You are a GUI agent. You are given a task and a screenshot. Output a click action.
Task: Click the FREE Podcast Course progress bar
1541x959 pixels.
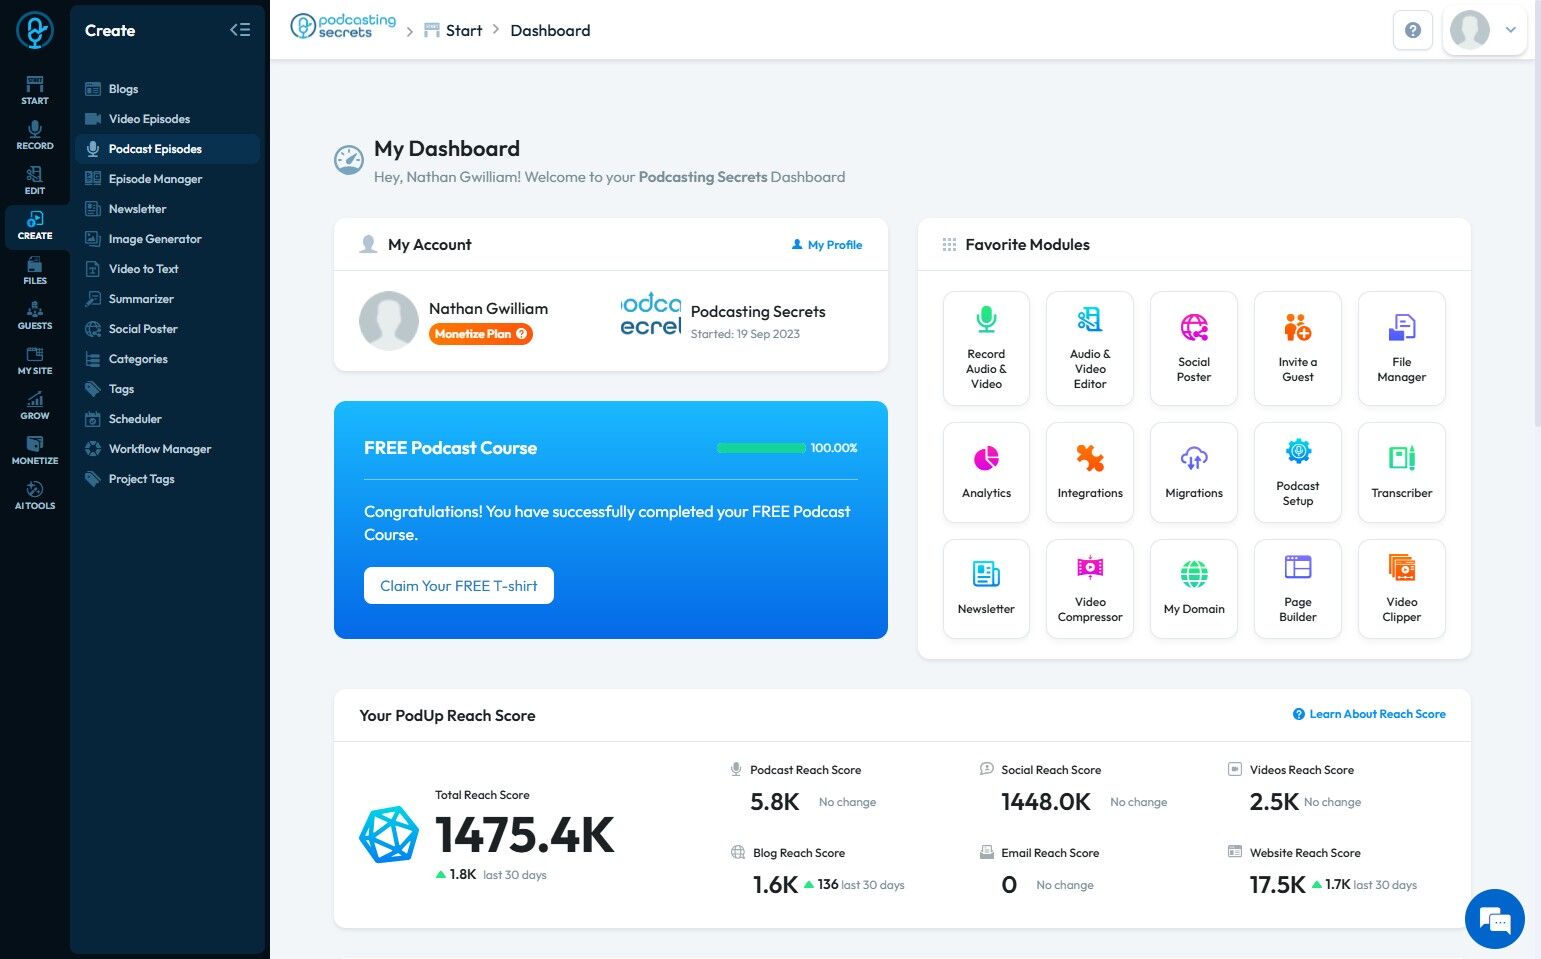[761, 448]
